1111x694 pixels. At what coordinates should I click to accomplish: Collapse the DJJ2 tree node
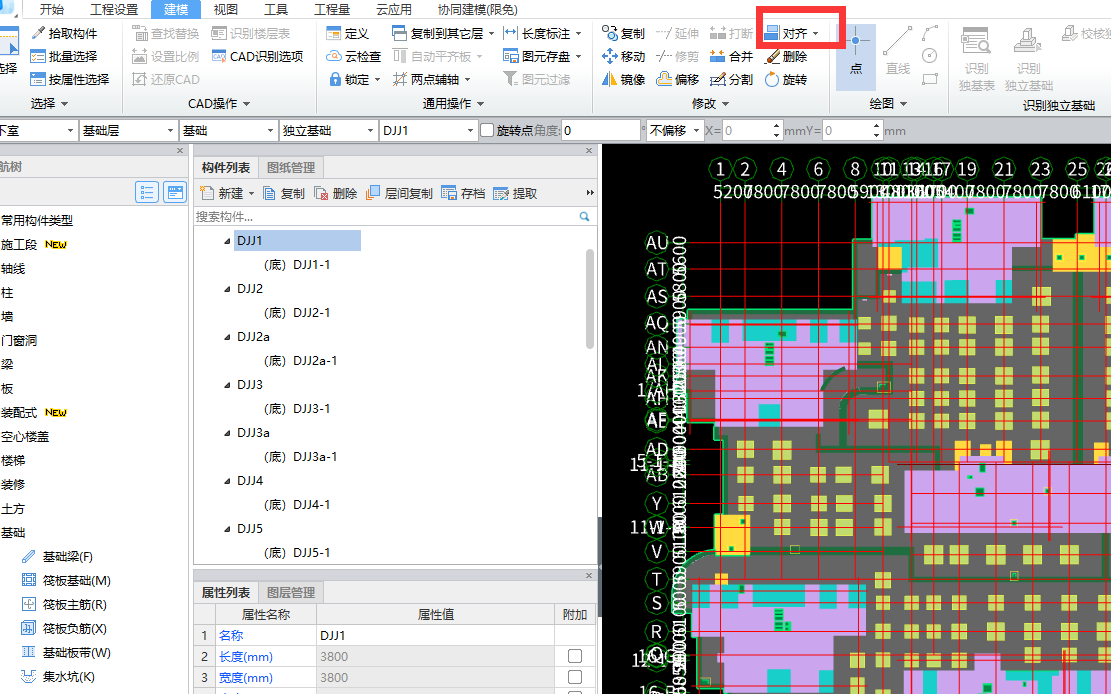point(227,289)
